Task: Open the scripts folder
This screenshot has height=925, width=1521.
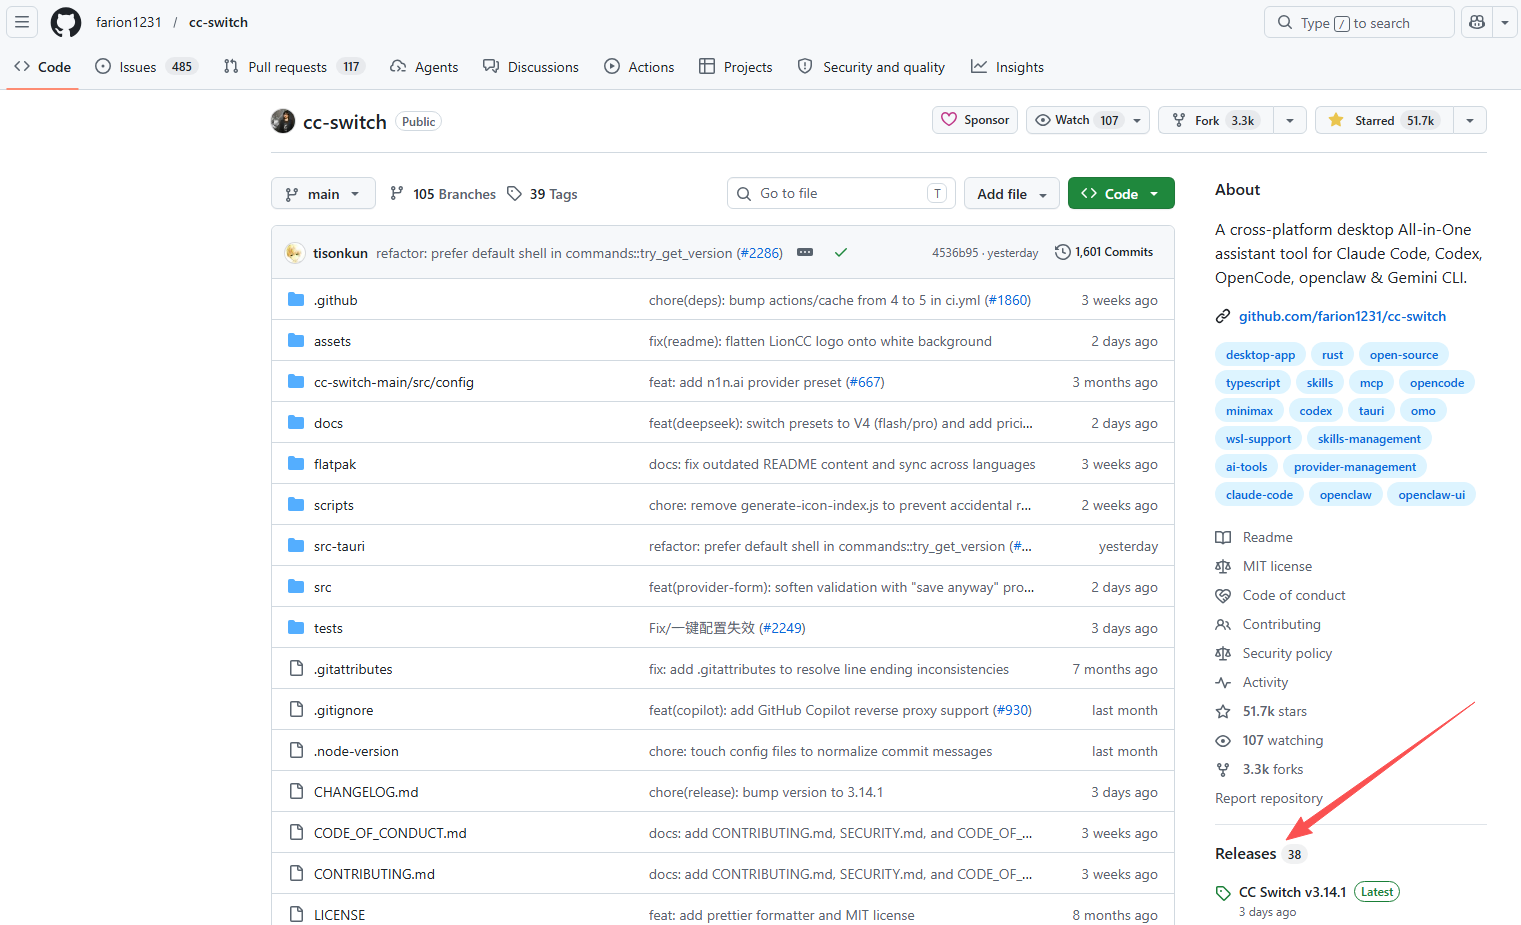Action: tap(334, 505)
